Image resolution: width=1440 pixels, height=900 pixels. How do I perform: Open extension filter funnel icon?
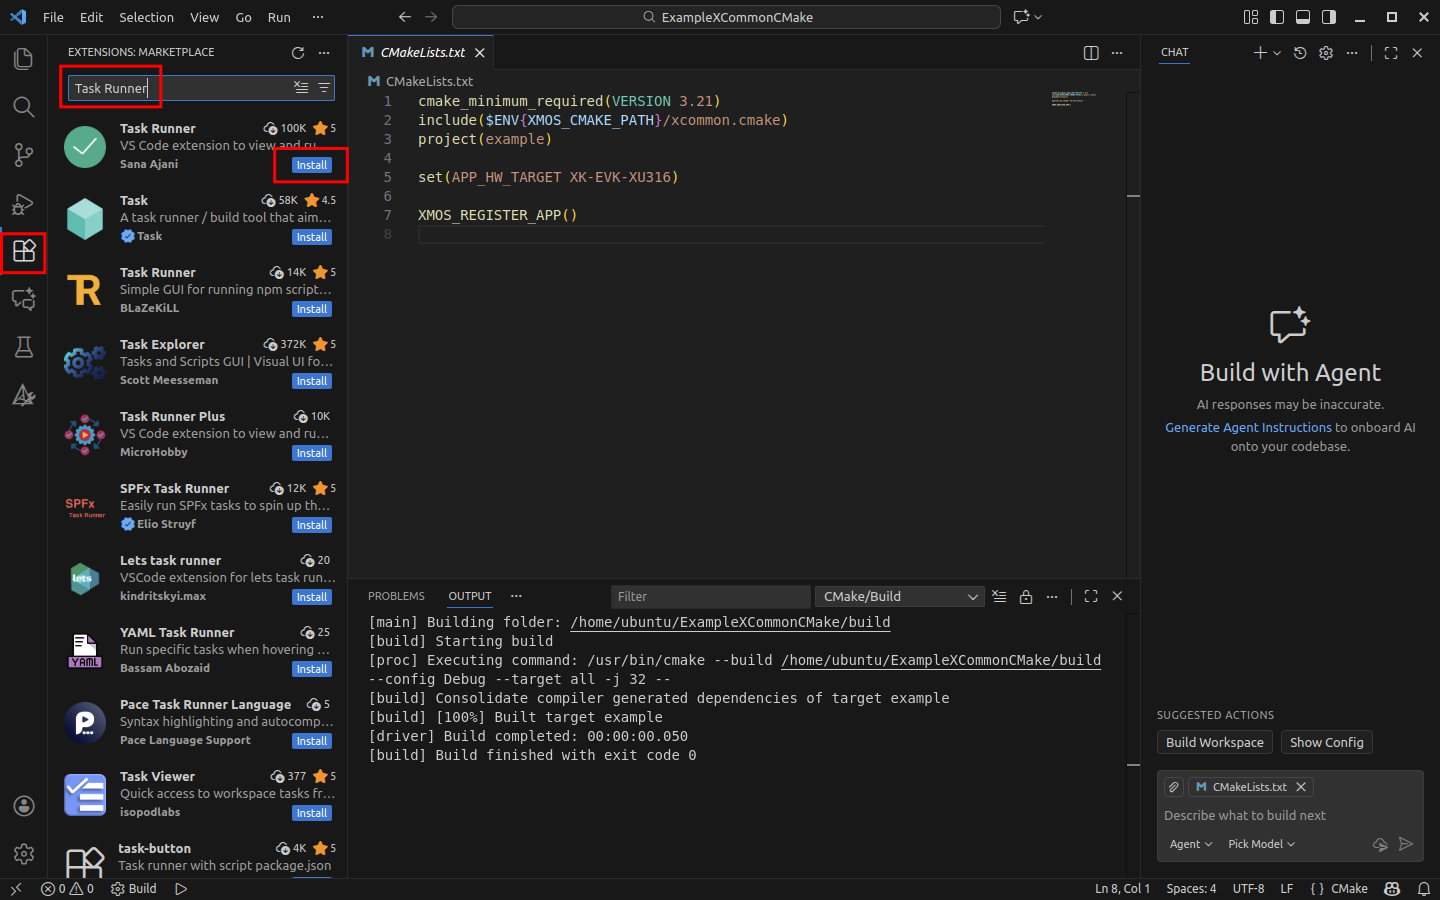point(324,88)
